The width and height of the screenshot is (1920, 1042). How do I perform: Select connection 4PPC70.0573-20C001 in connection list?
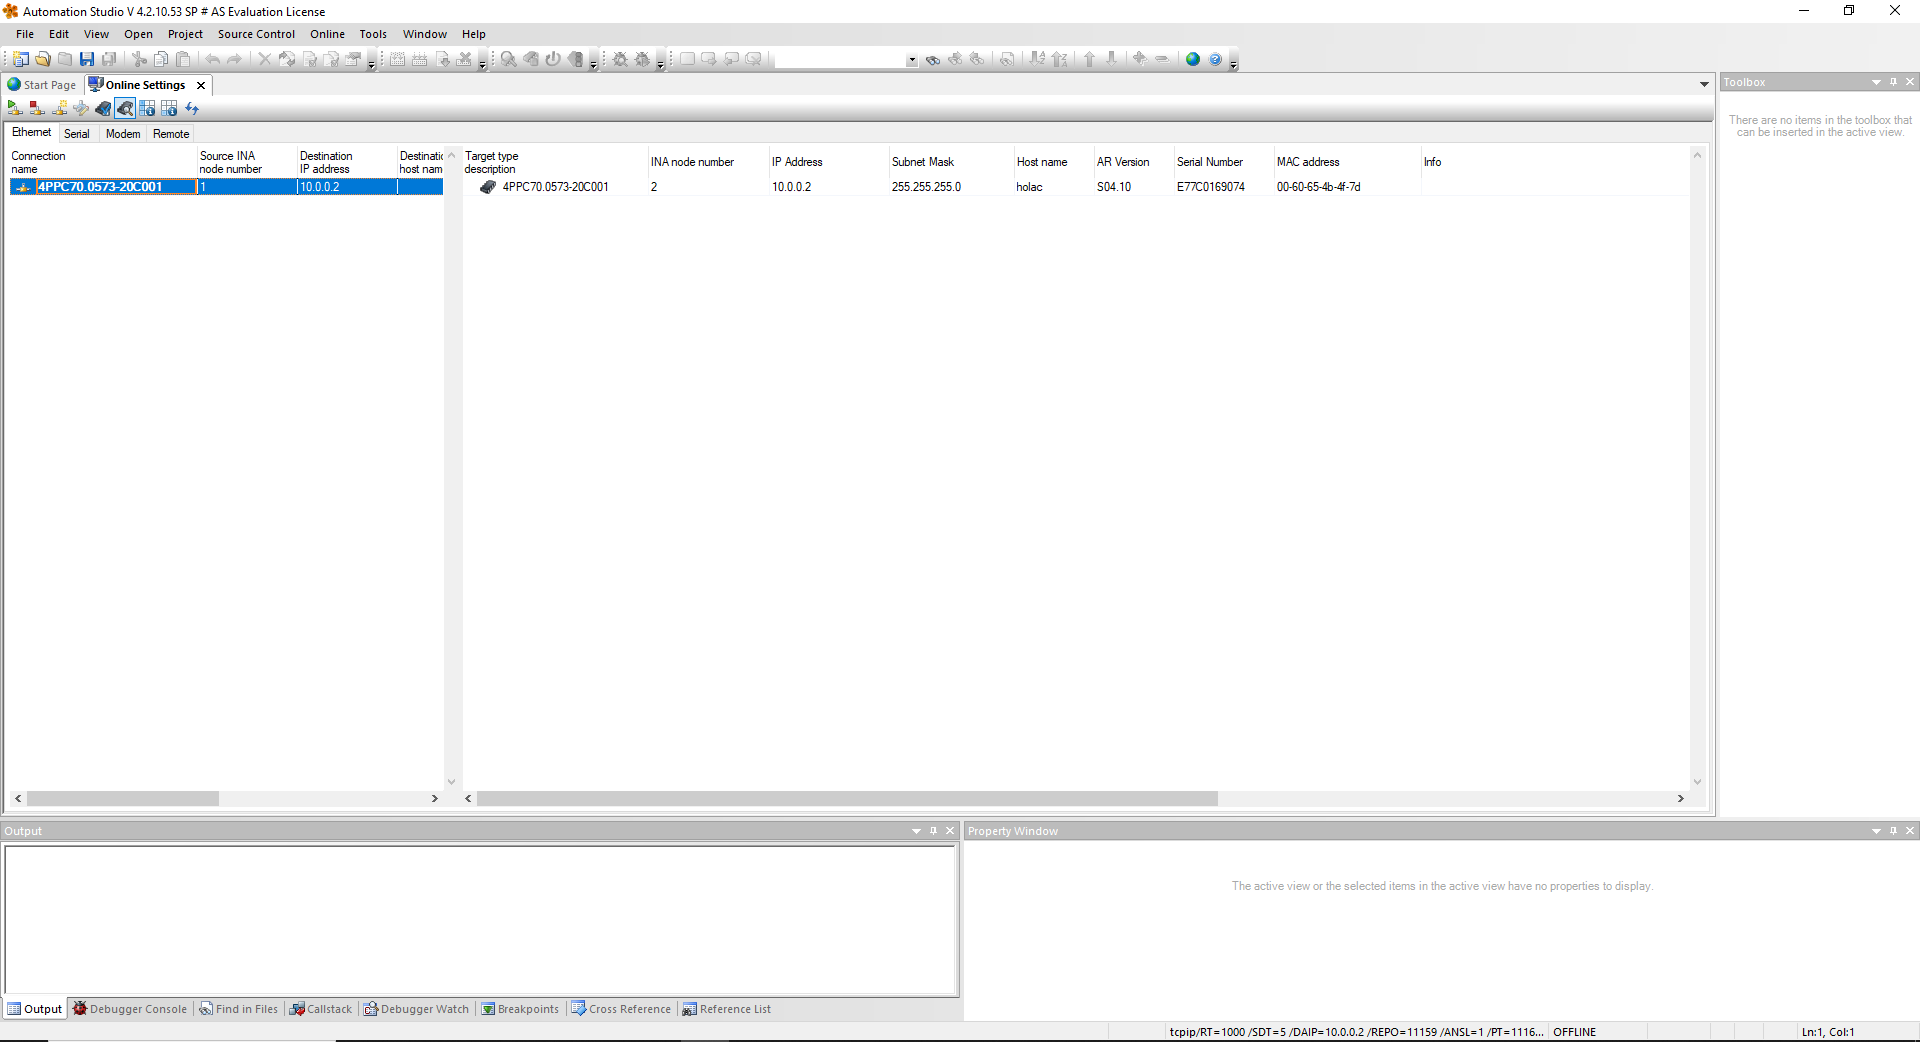(226, 187)
